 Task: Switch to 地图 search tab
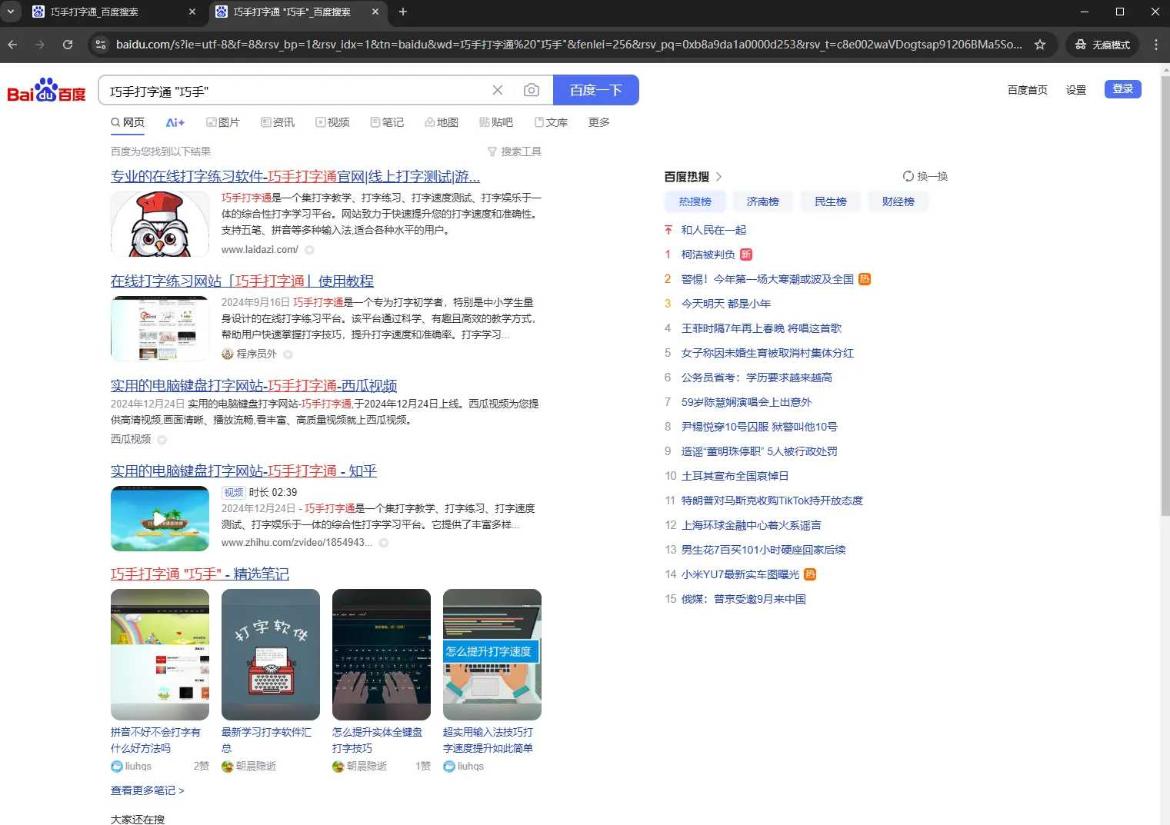(x=441, y=122)
